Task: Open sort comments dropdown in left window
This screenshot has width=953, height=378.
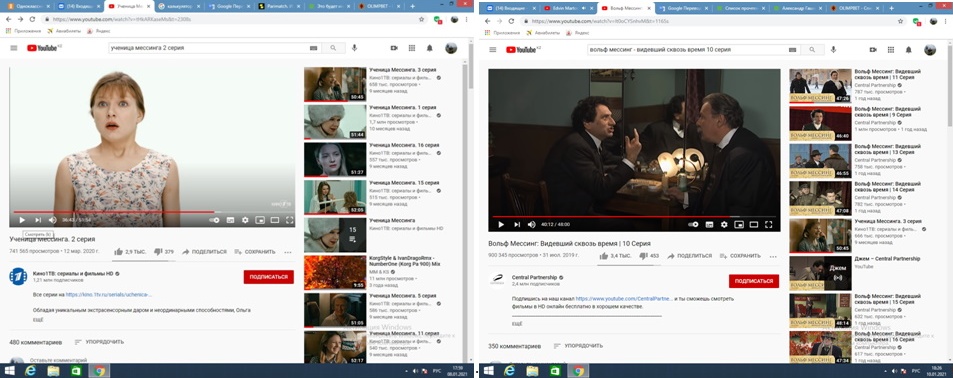Action: (x=99, y=342)
